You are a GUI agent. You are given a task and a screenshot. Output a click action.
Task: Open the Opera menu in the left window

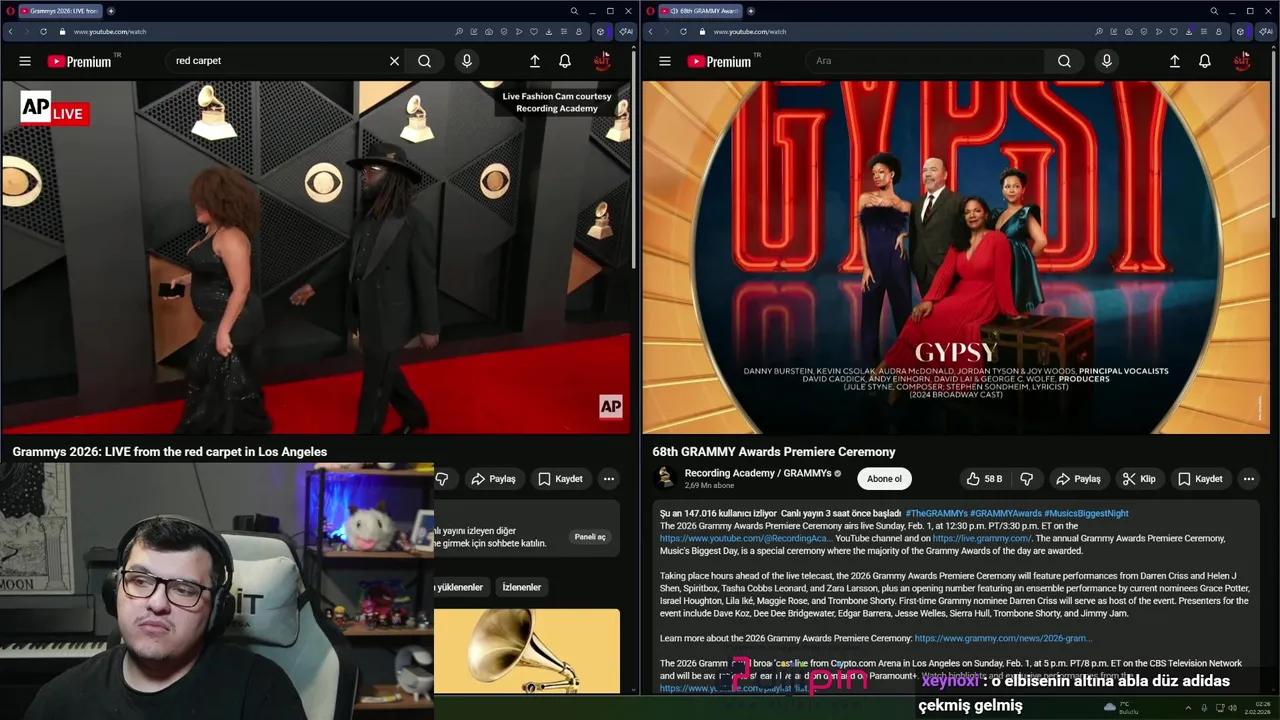[x=10, y=11]
